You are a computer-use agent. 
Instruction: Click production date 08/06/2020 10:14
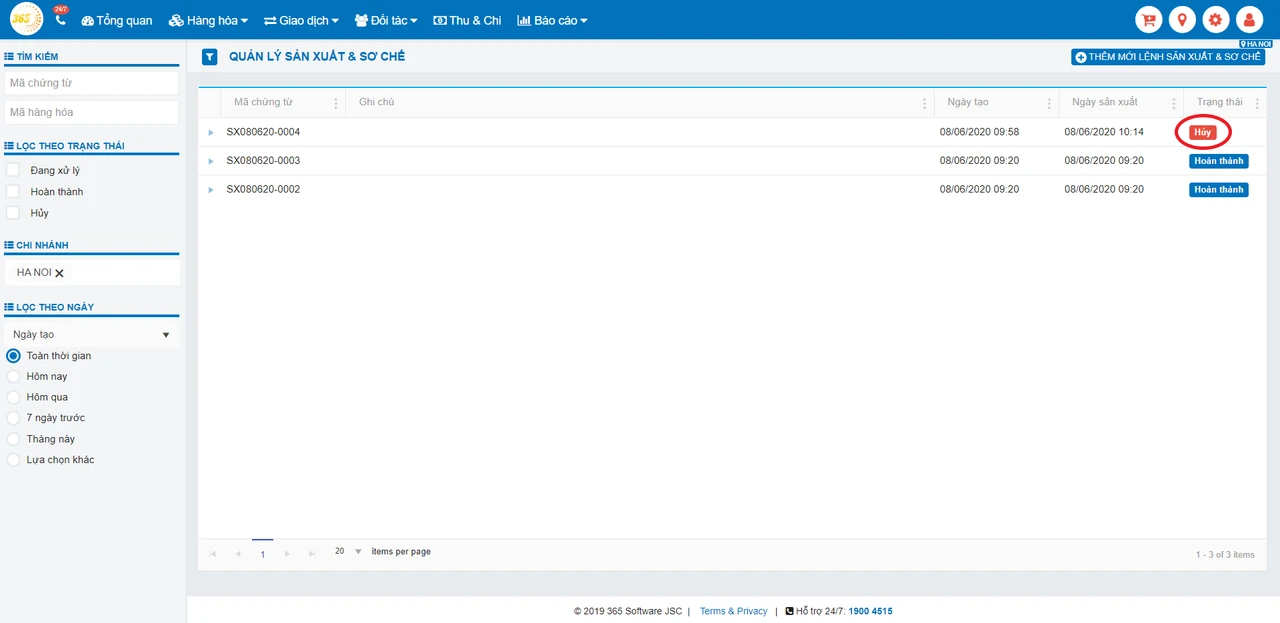pyautogui.click(x=1104, y=132)
